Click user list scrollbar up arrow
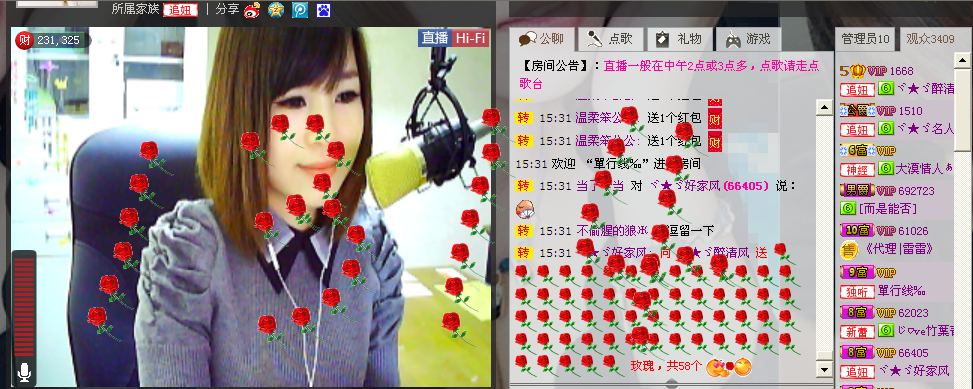 pos(962,61)
